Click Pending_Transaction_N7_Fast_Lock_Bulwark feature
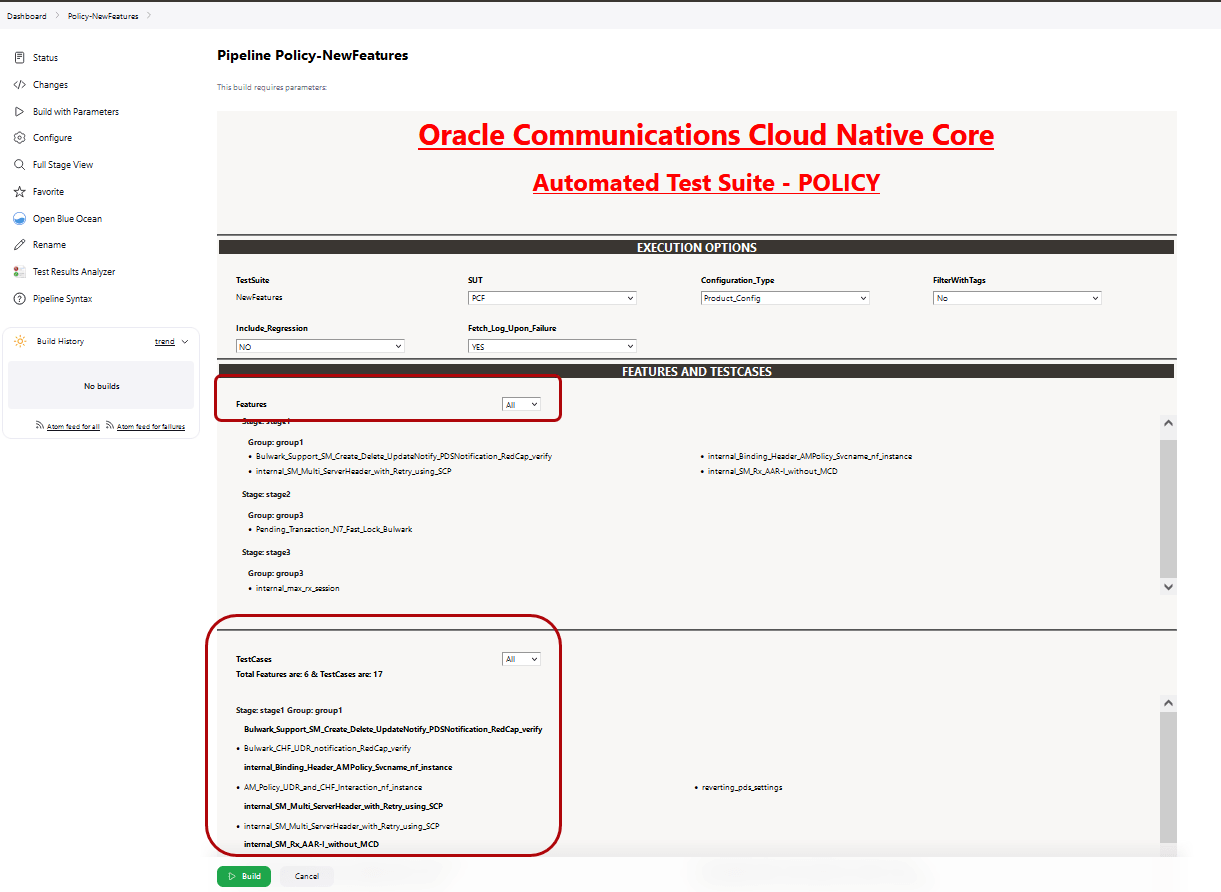 pyautogui.click(x=334, y=529)
